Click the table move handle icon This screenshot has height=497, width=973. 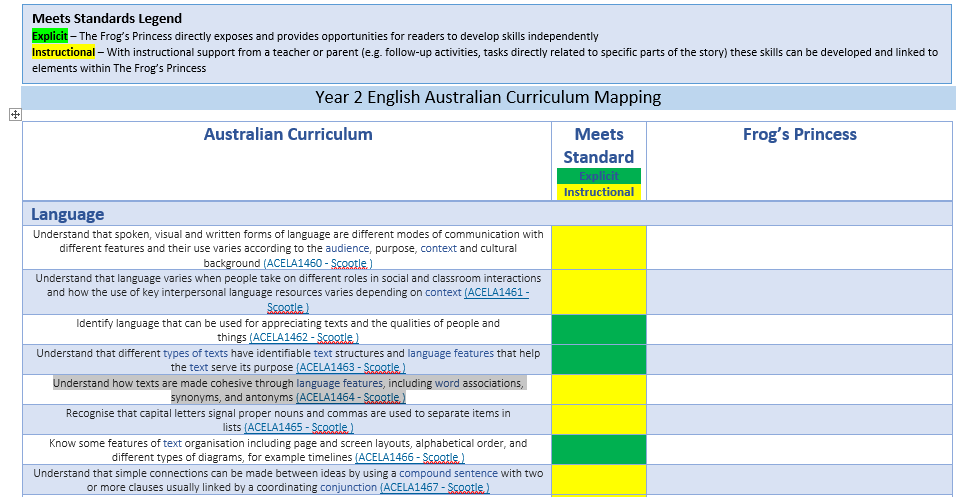(x=16, y=114)
